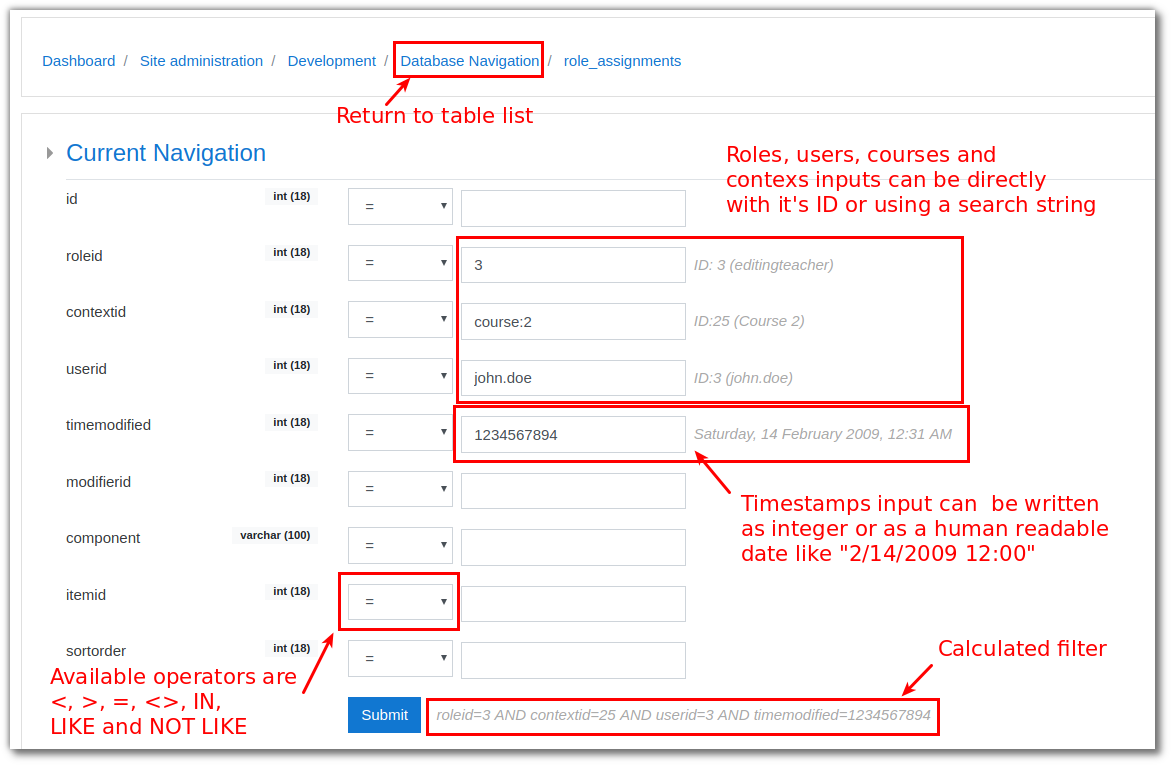Select the userid field with john.doe
Viewport: 1171px width, 765px height.
573,378
